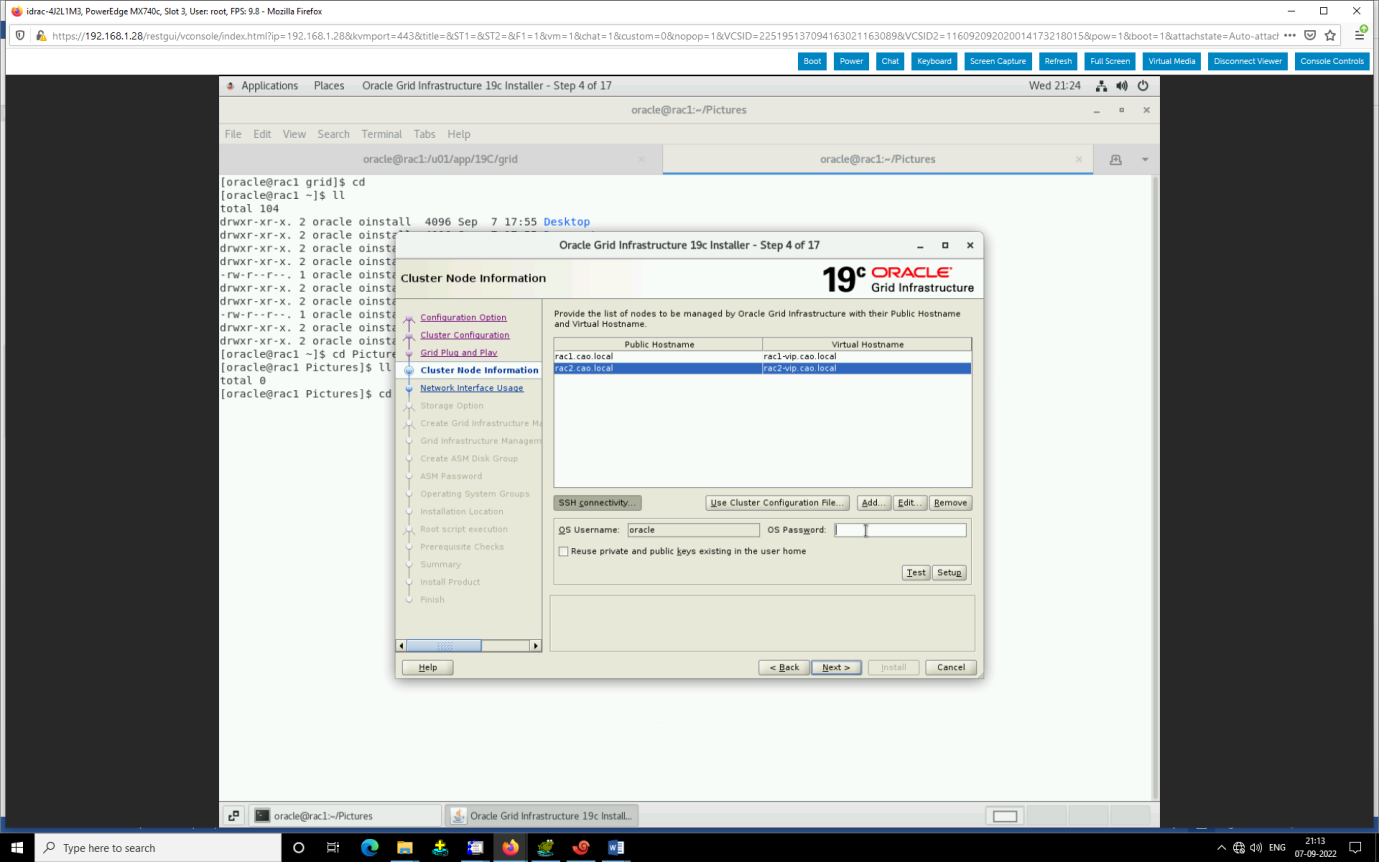This screenshot has width=1379, height=862.
Task: Click Next in the installer
Action: [x=836, y=667]
